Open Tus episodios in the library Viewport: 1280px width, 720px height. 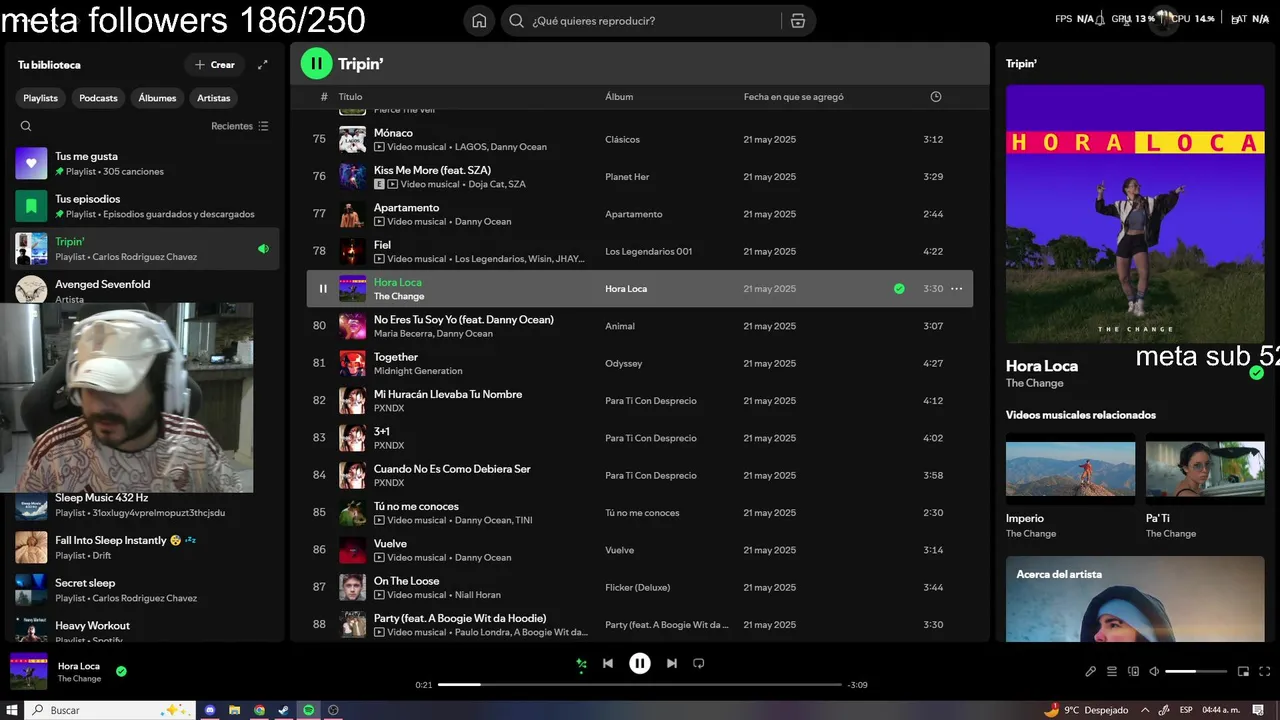145,206
